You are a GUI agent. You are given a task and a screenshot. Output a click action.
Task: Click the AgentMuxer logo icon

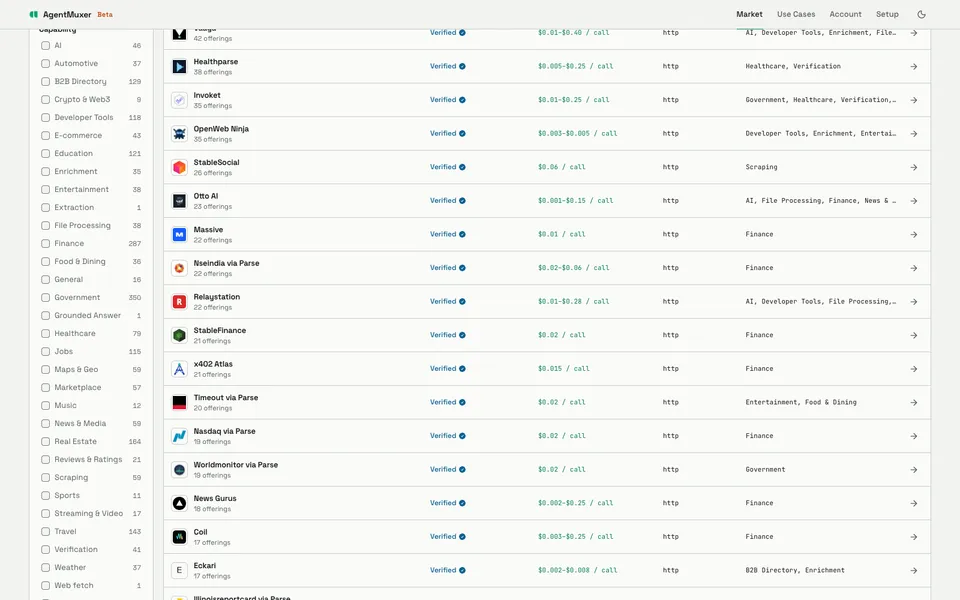34,14
